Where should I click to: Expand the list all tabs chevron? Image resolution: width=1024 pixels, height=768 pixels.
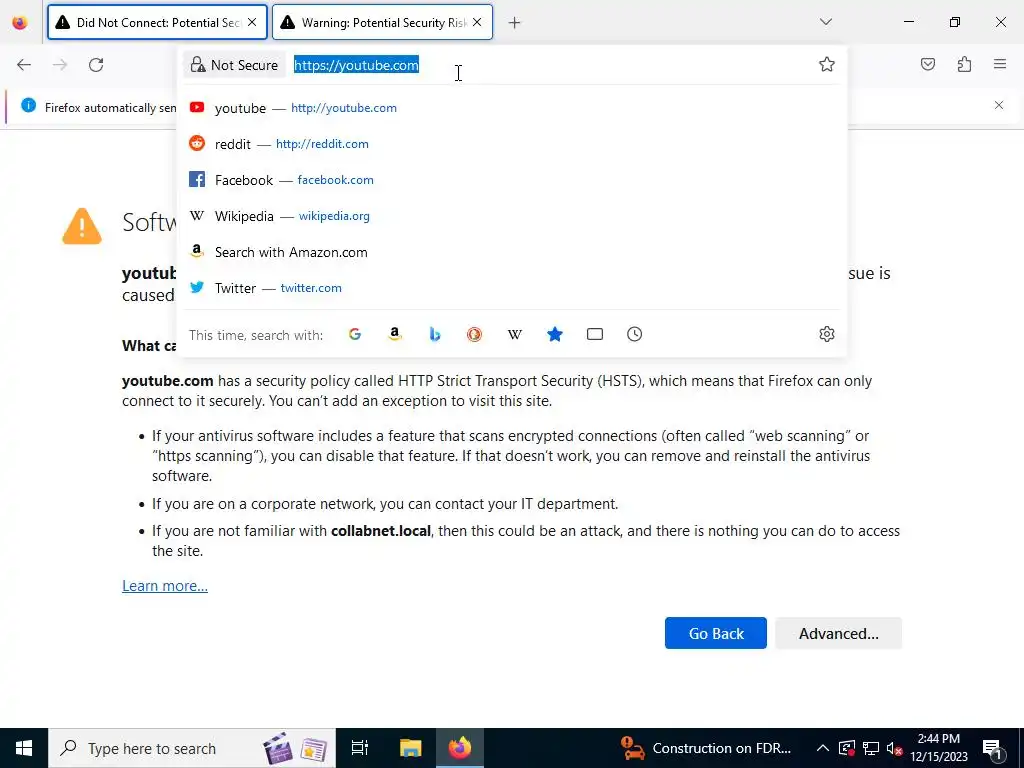pos(825,22)
